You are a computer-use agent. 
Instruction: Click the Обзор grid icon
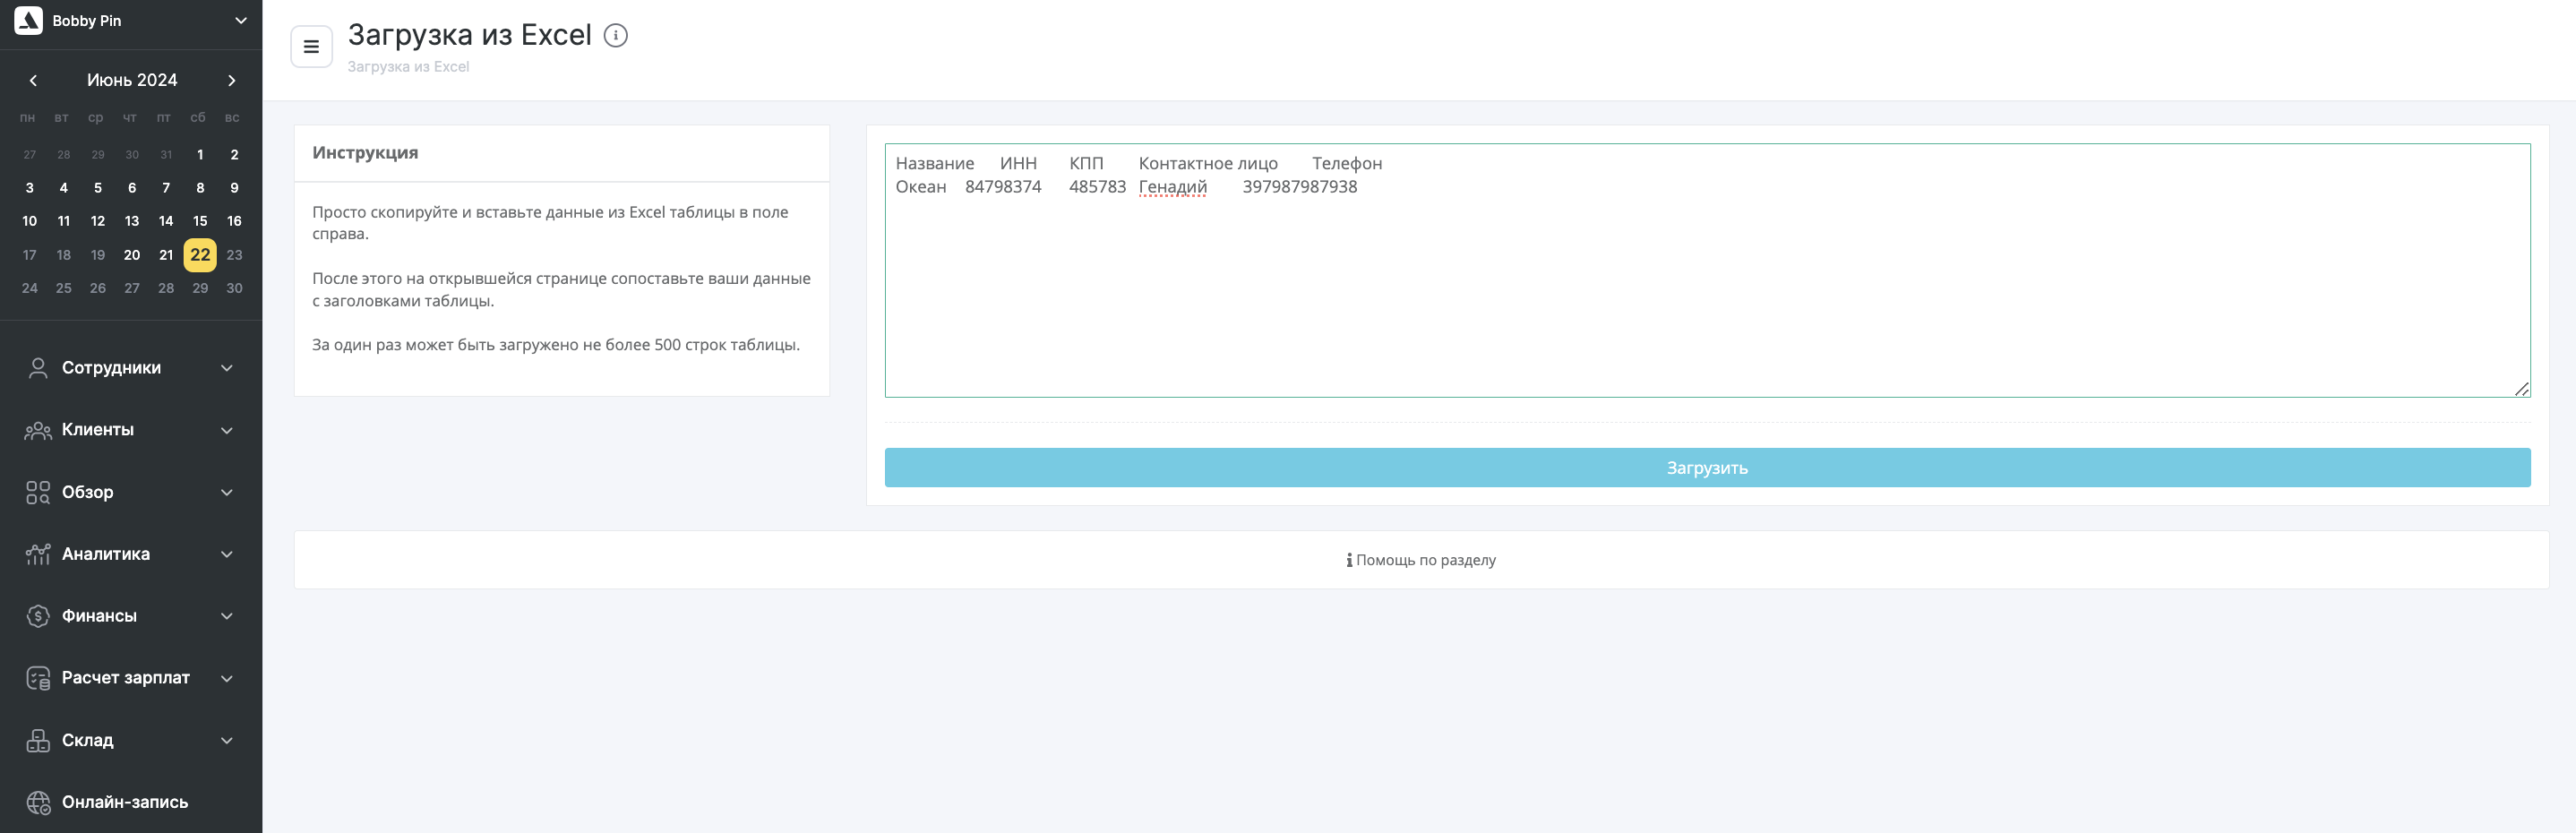click(38, 492)
